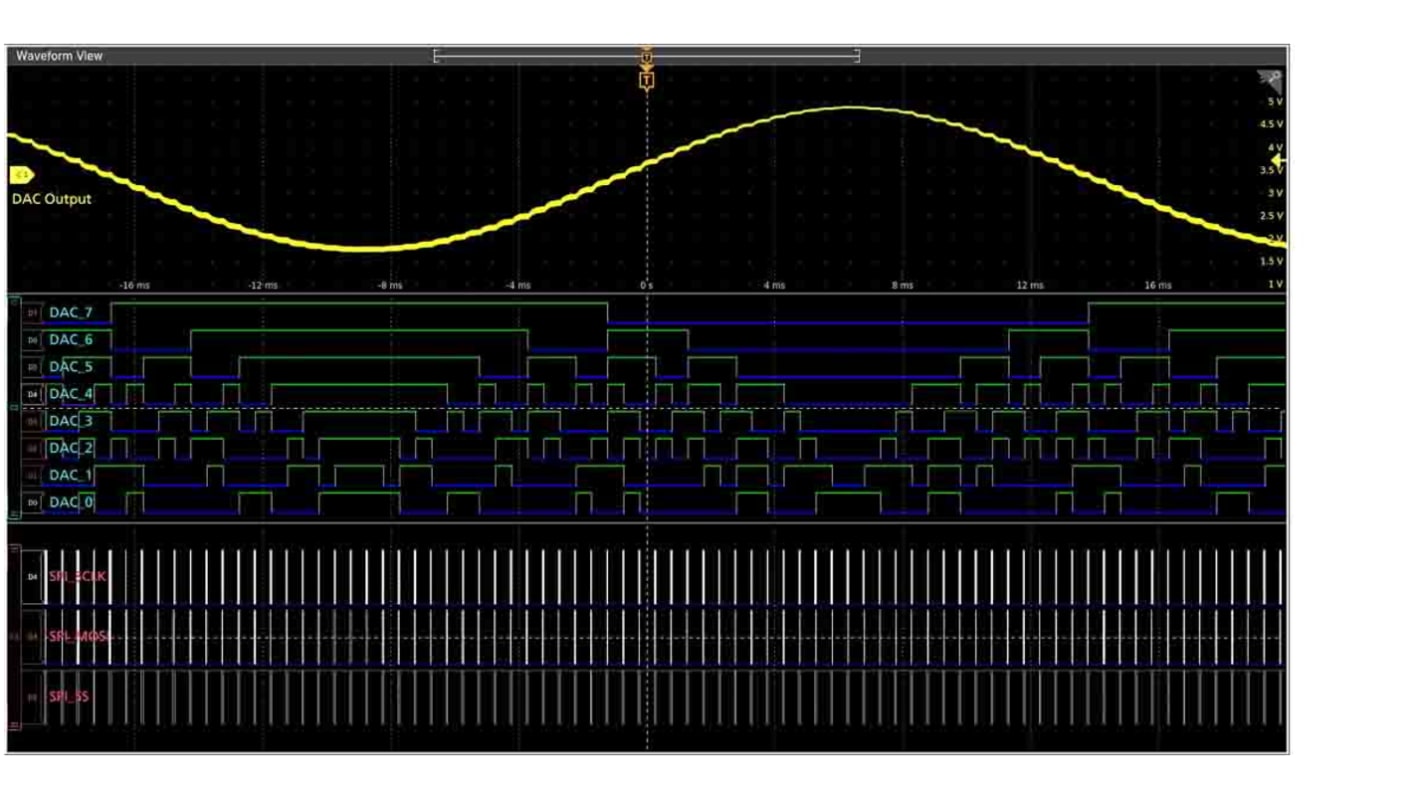The height and width of the screenshot is (798, 1420).
Task: Click the D1 bit icon beside DAC_7
Action: (31, 311)
